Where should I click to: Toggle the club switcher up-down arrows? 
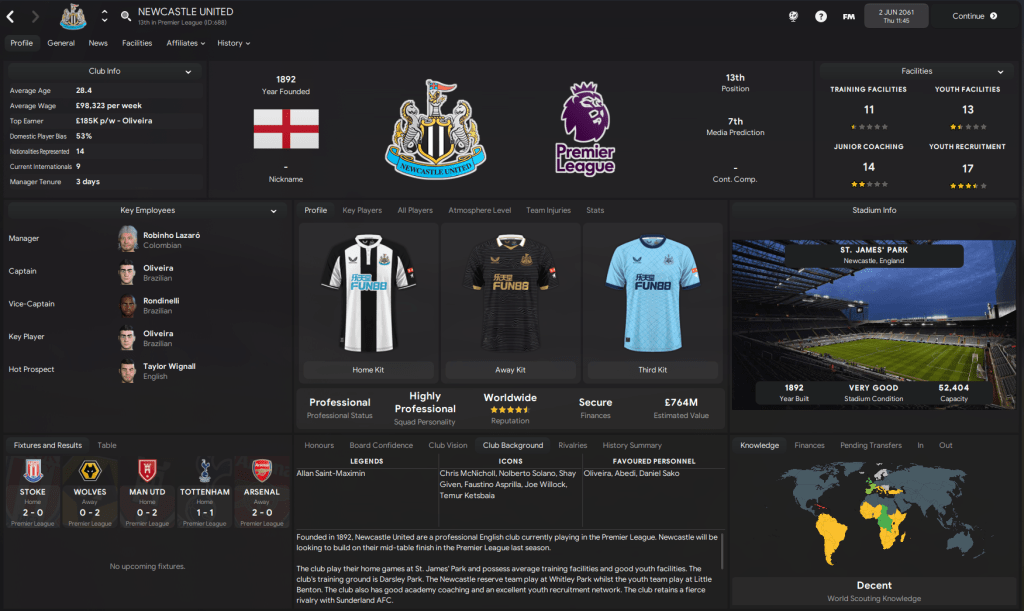pos(104,16)
